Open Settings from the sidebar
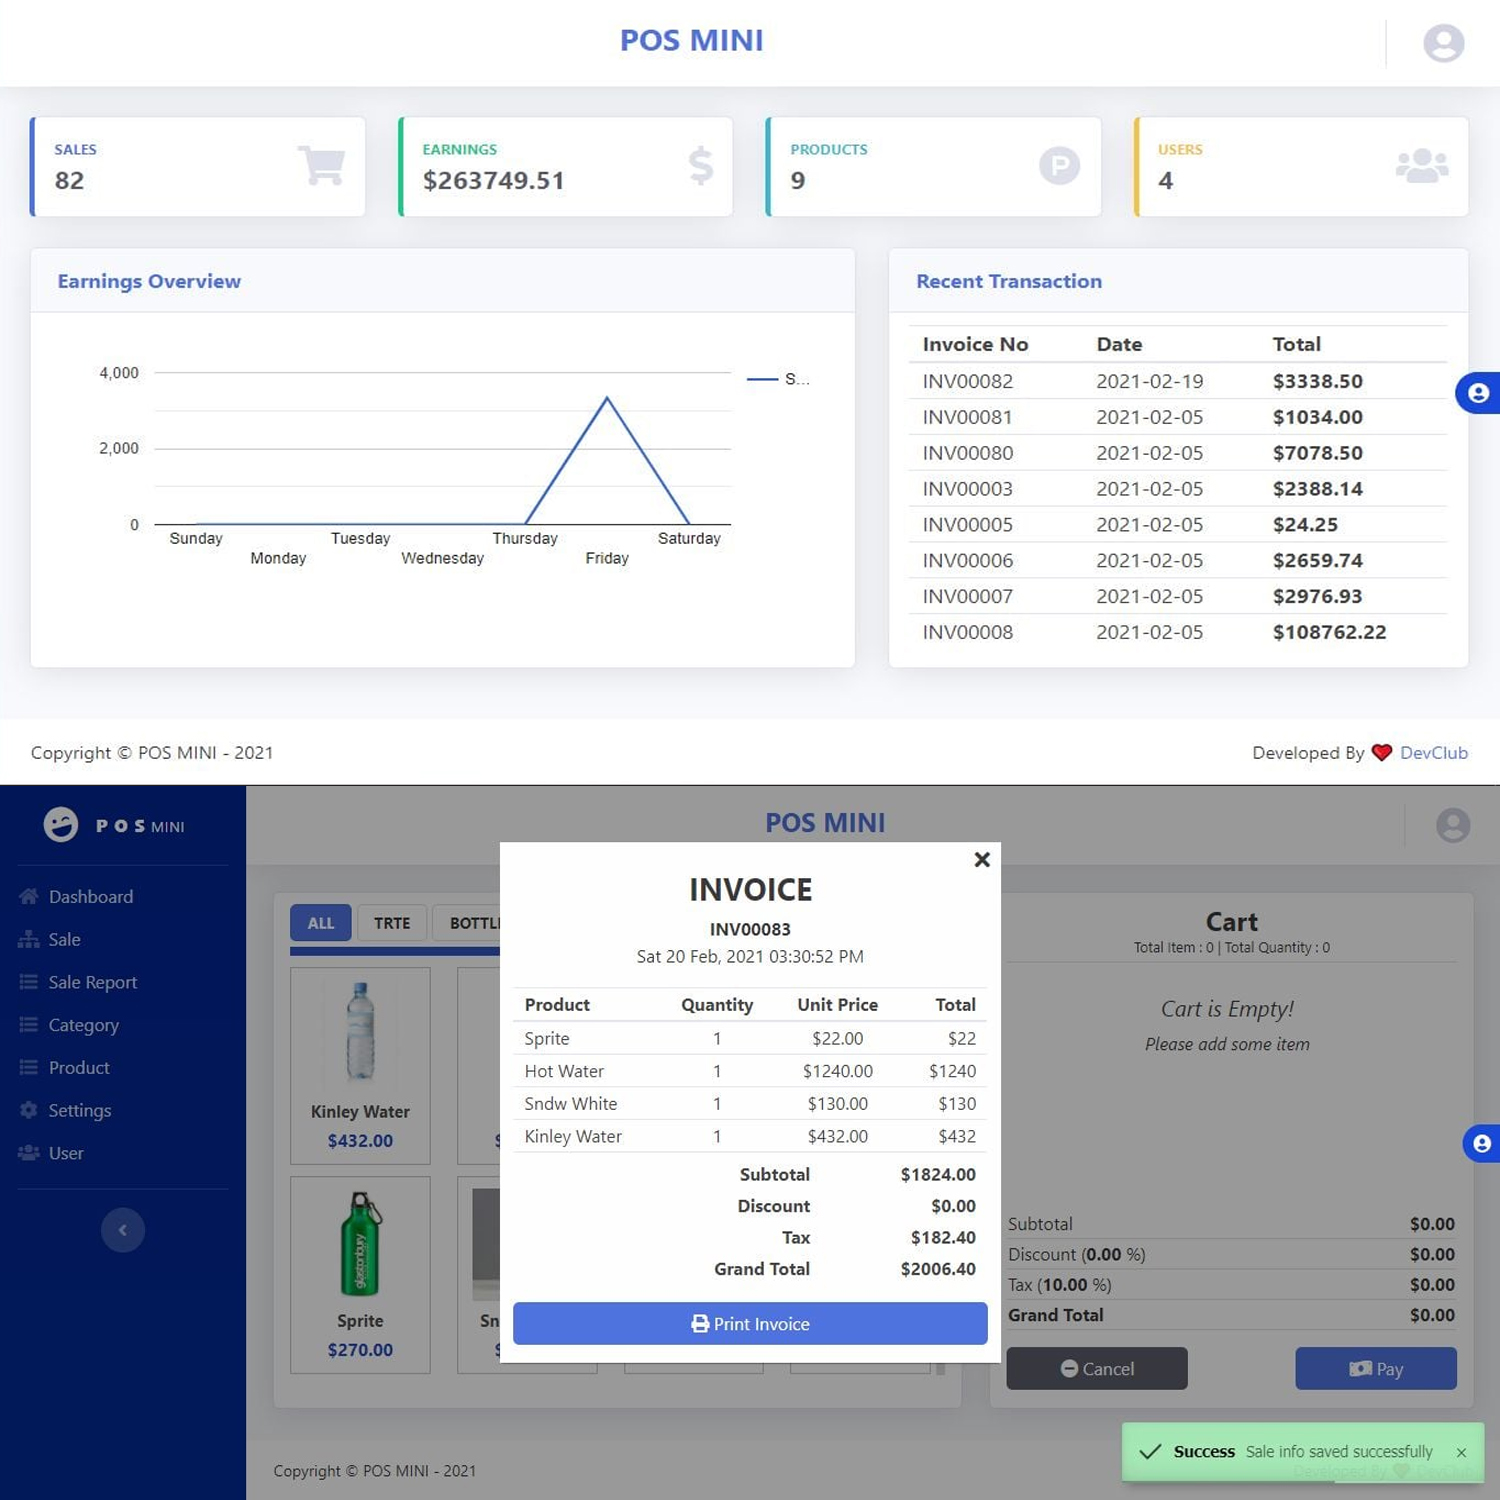 [79, 1110]
